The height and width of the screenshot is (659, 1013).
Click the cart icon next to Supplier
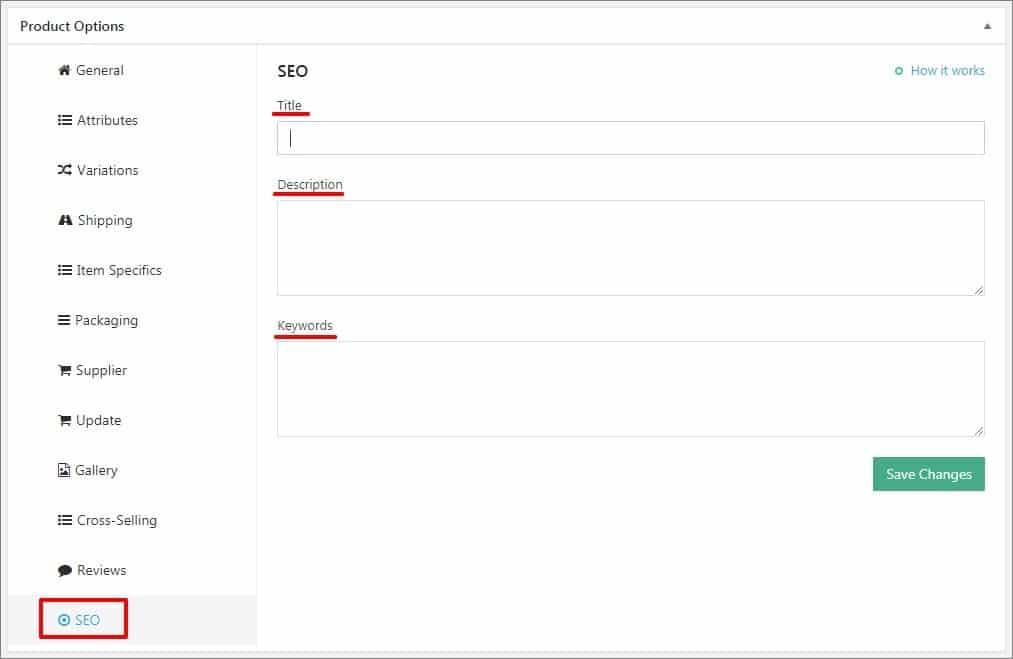(65, 370)
